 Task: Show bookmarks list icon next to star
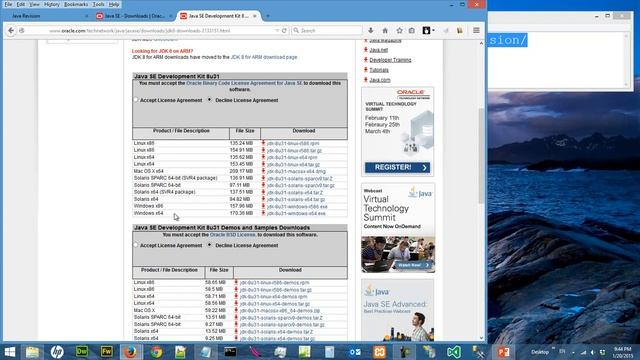[412, 31]
